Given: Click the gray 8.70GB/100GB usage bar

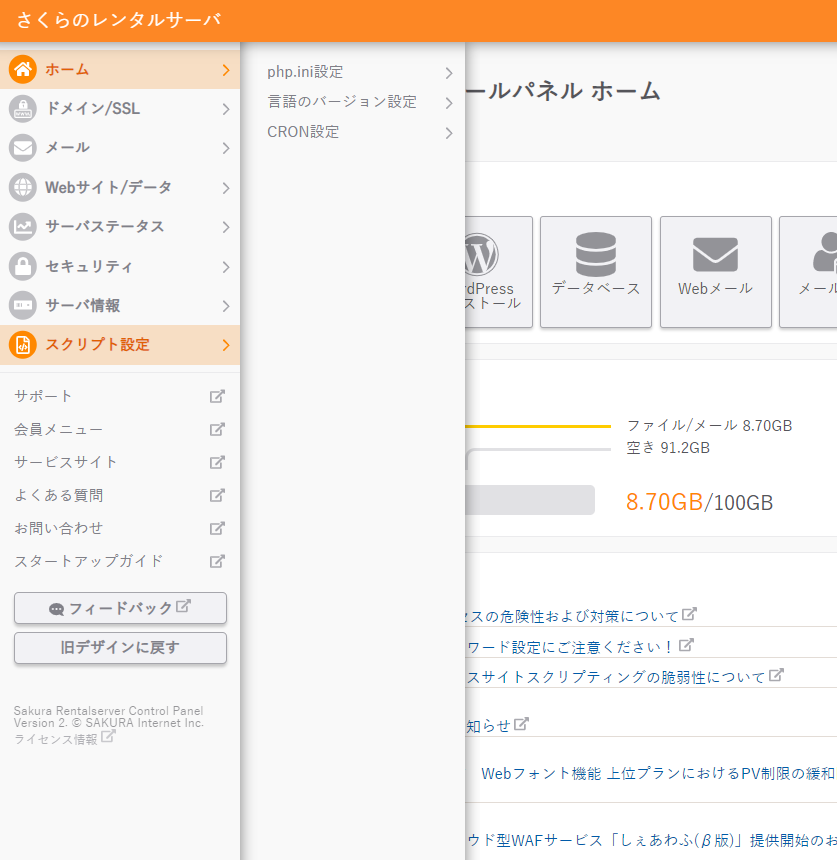Looking at the screenshot, I should 530,500.
